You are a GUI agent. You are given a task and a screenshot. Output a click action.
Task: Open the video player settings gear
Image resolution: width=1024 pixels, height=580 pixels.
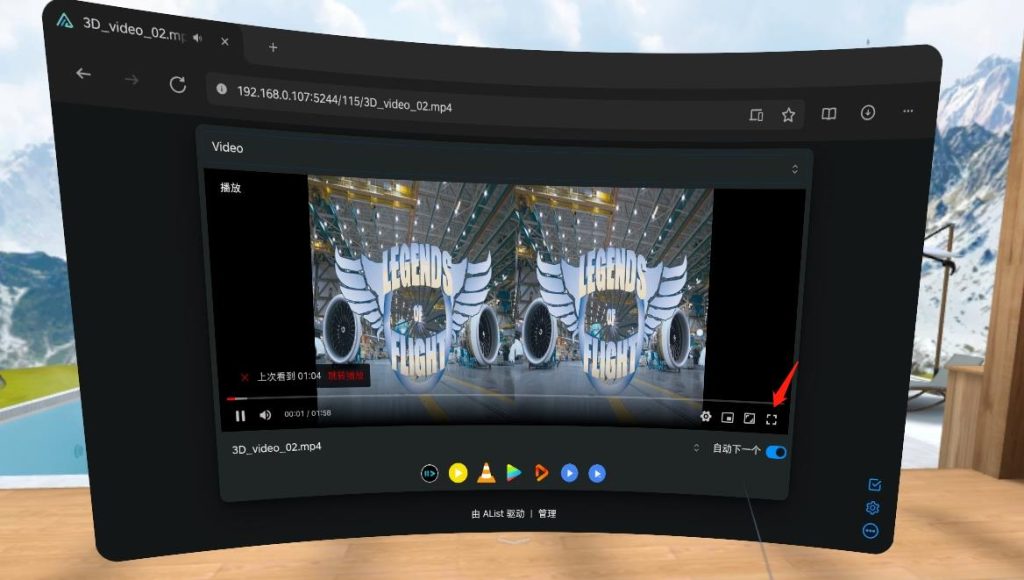click(705, 417)
